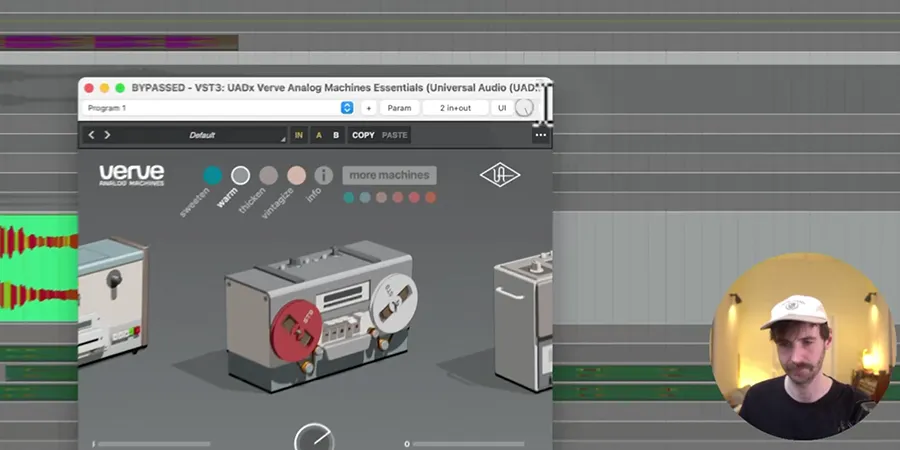
Task: Click the green waveform clip in DAW
Action: (38, 268)
